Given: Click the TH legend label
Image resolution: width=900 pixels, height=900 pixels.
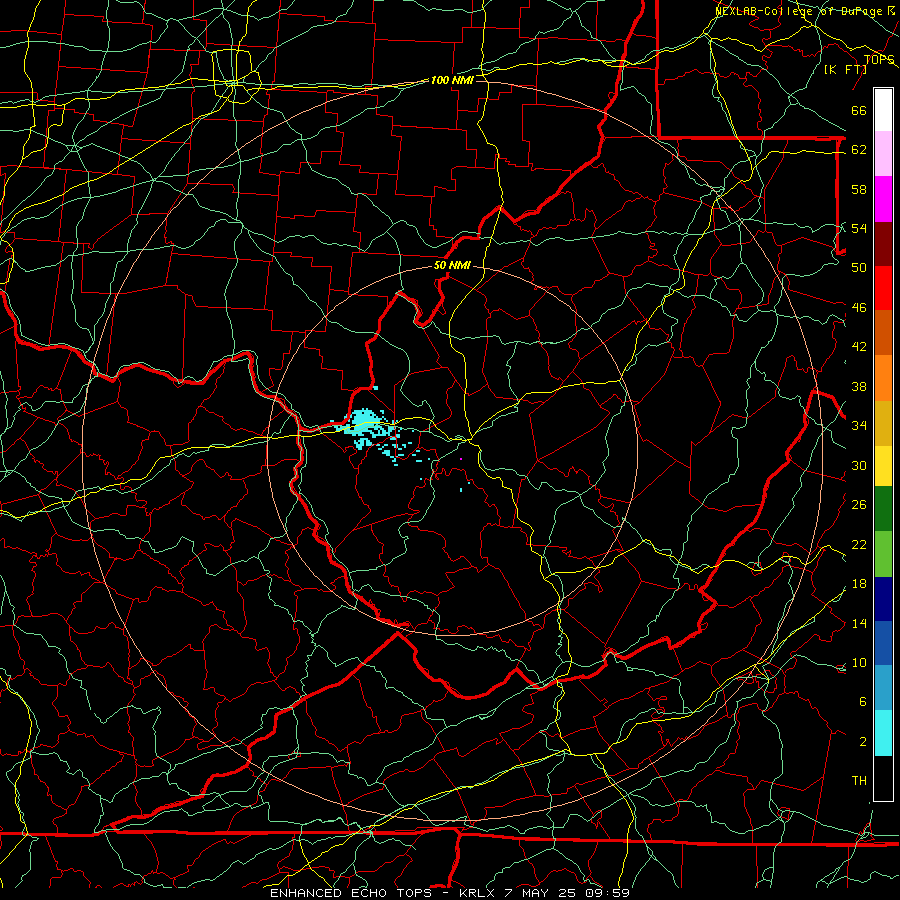Looking at the screenshot, I should (x=859, y=780).
